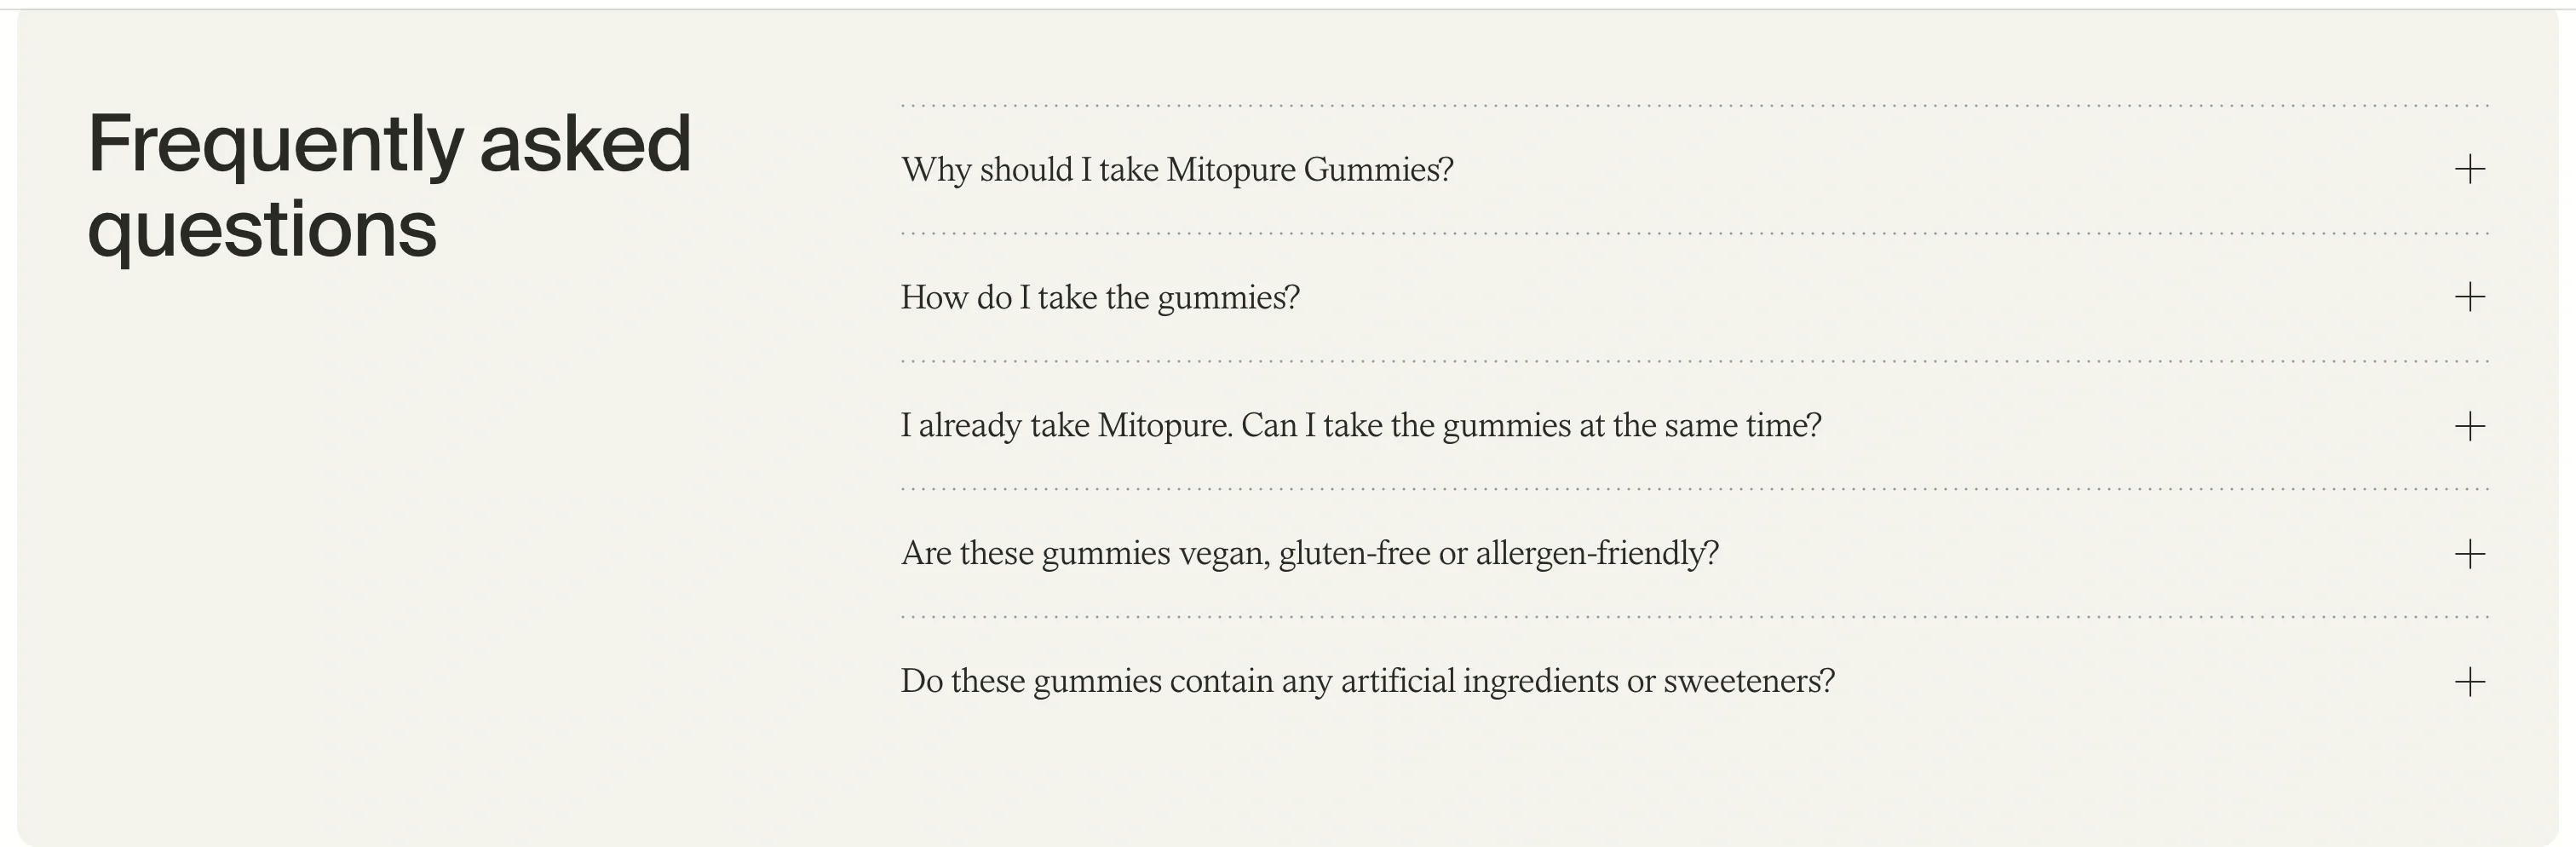Viewport: 2576px width, 847px height.
Task: Click the plus icon for the Mitopure timing question
Action: pyautogui.click(x=2472, y=424)
